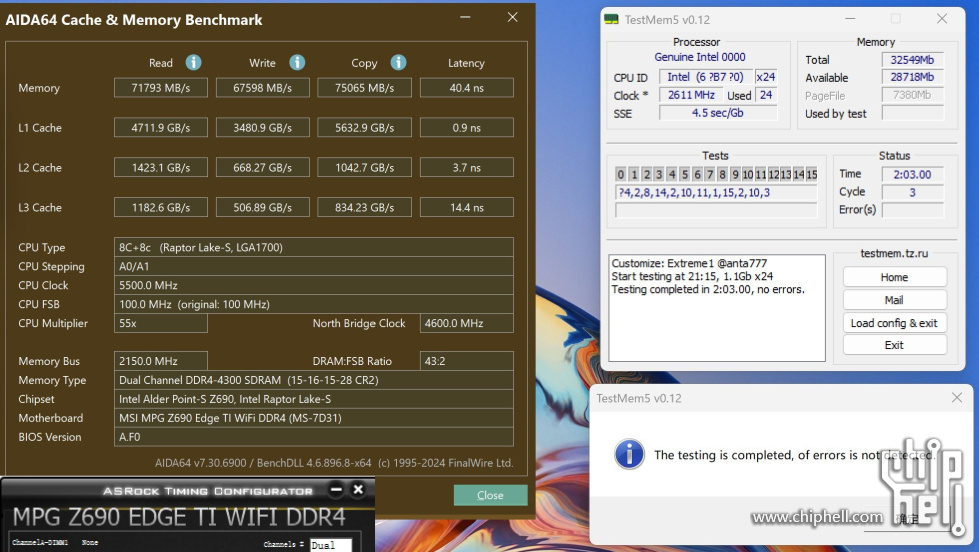Viewport: 979px width, 552px height.
Task: Click L1 Cache Write value 3480.9 GB/s
Action: tap(263, 128)
